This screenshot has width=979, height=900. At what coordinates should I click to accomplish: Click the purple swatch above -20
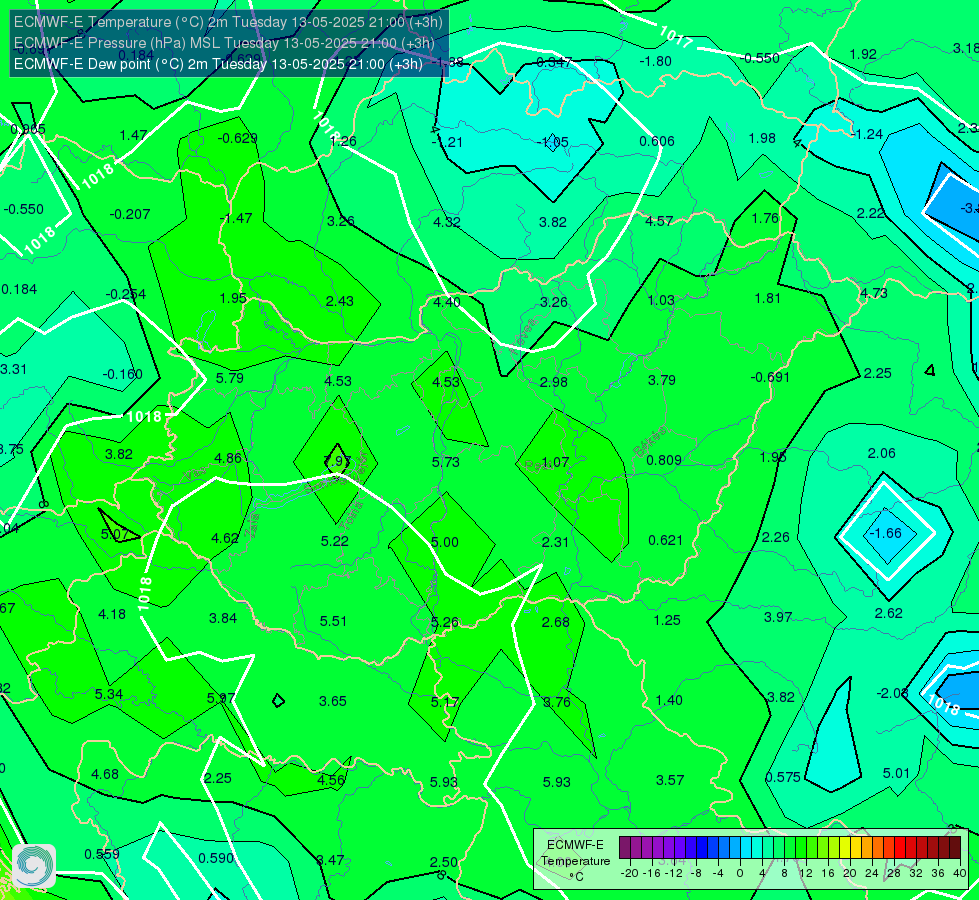[625, 848]
